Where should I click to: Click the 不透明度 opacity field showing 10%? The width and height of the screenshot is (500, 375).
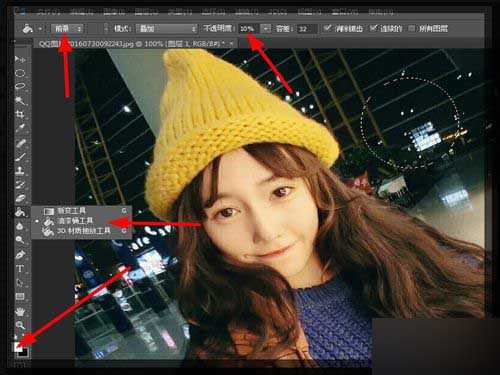click(249, 29)
